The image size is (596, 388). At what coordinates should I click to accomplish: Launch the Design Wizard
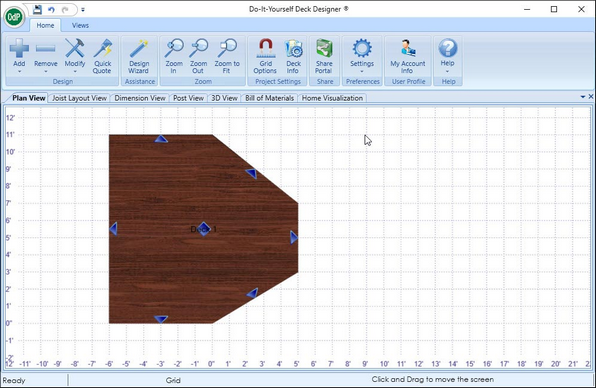click(139, 56)
